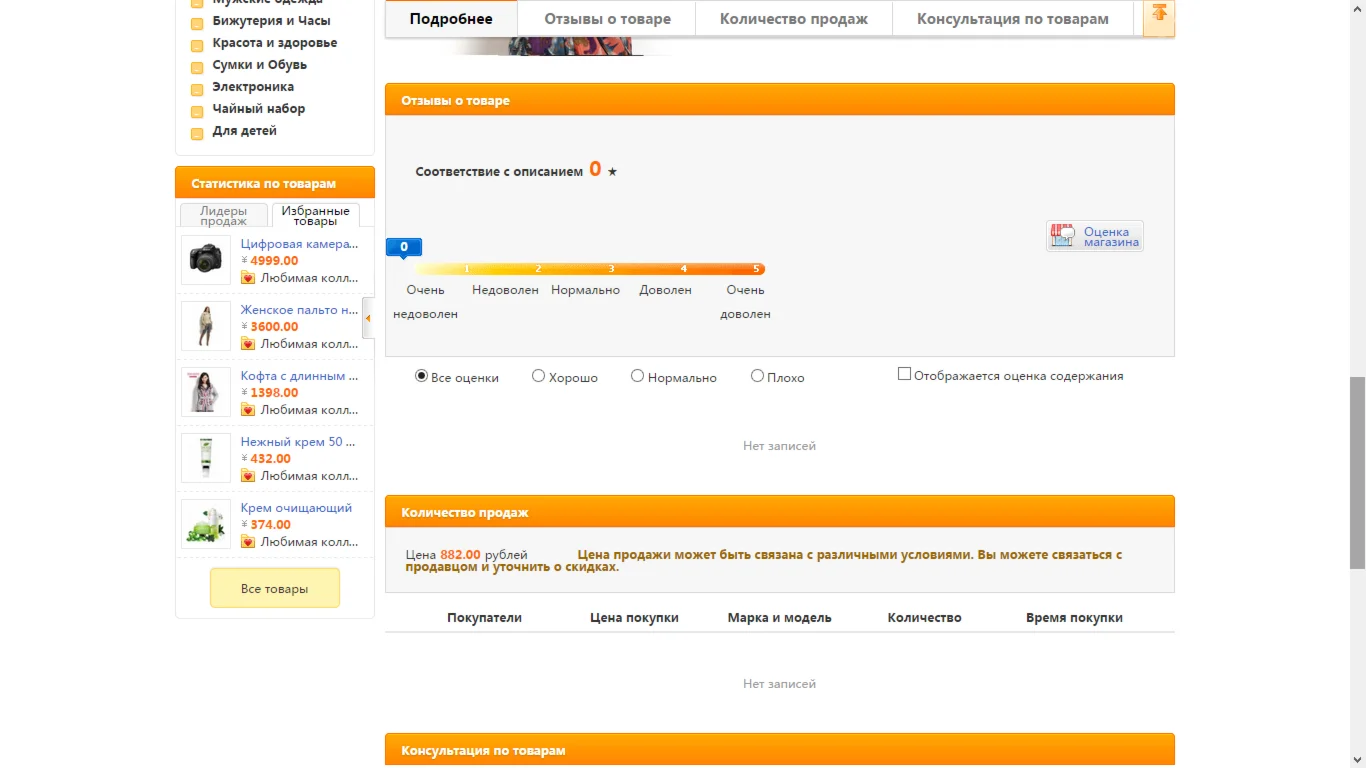Screen dimensions: 1366x768
Task: Open the Избранные товары tab
Action: coord(315,216)
